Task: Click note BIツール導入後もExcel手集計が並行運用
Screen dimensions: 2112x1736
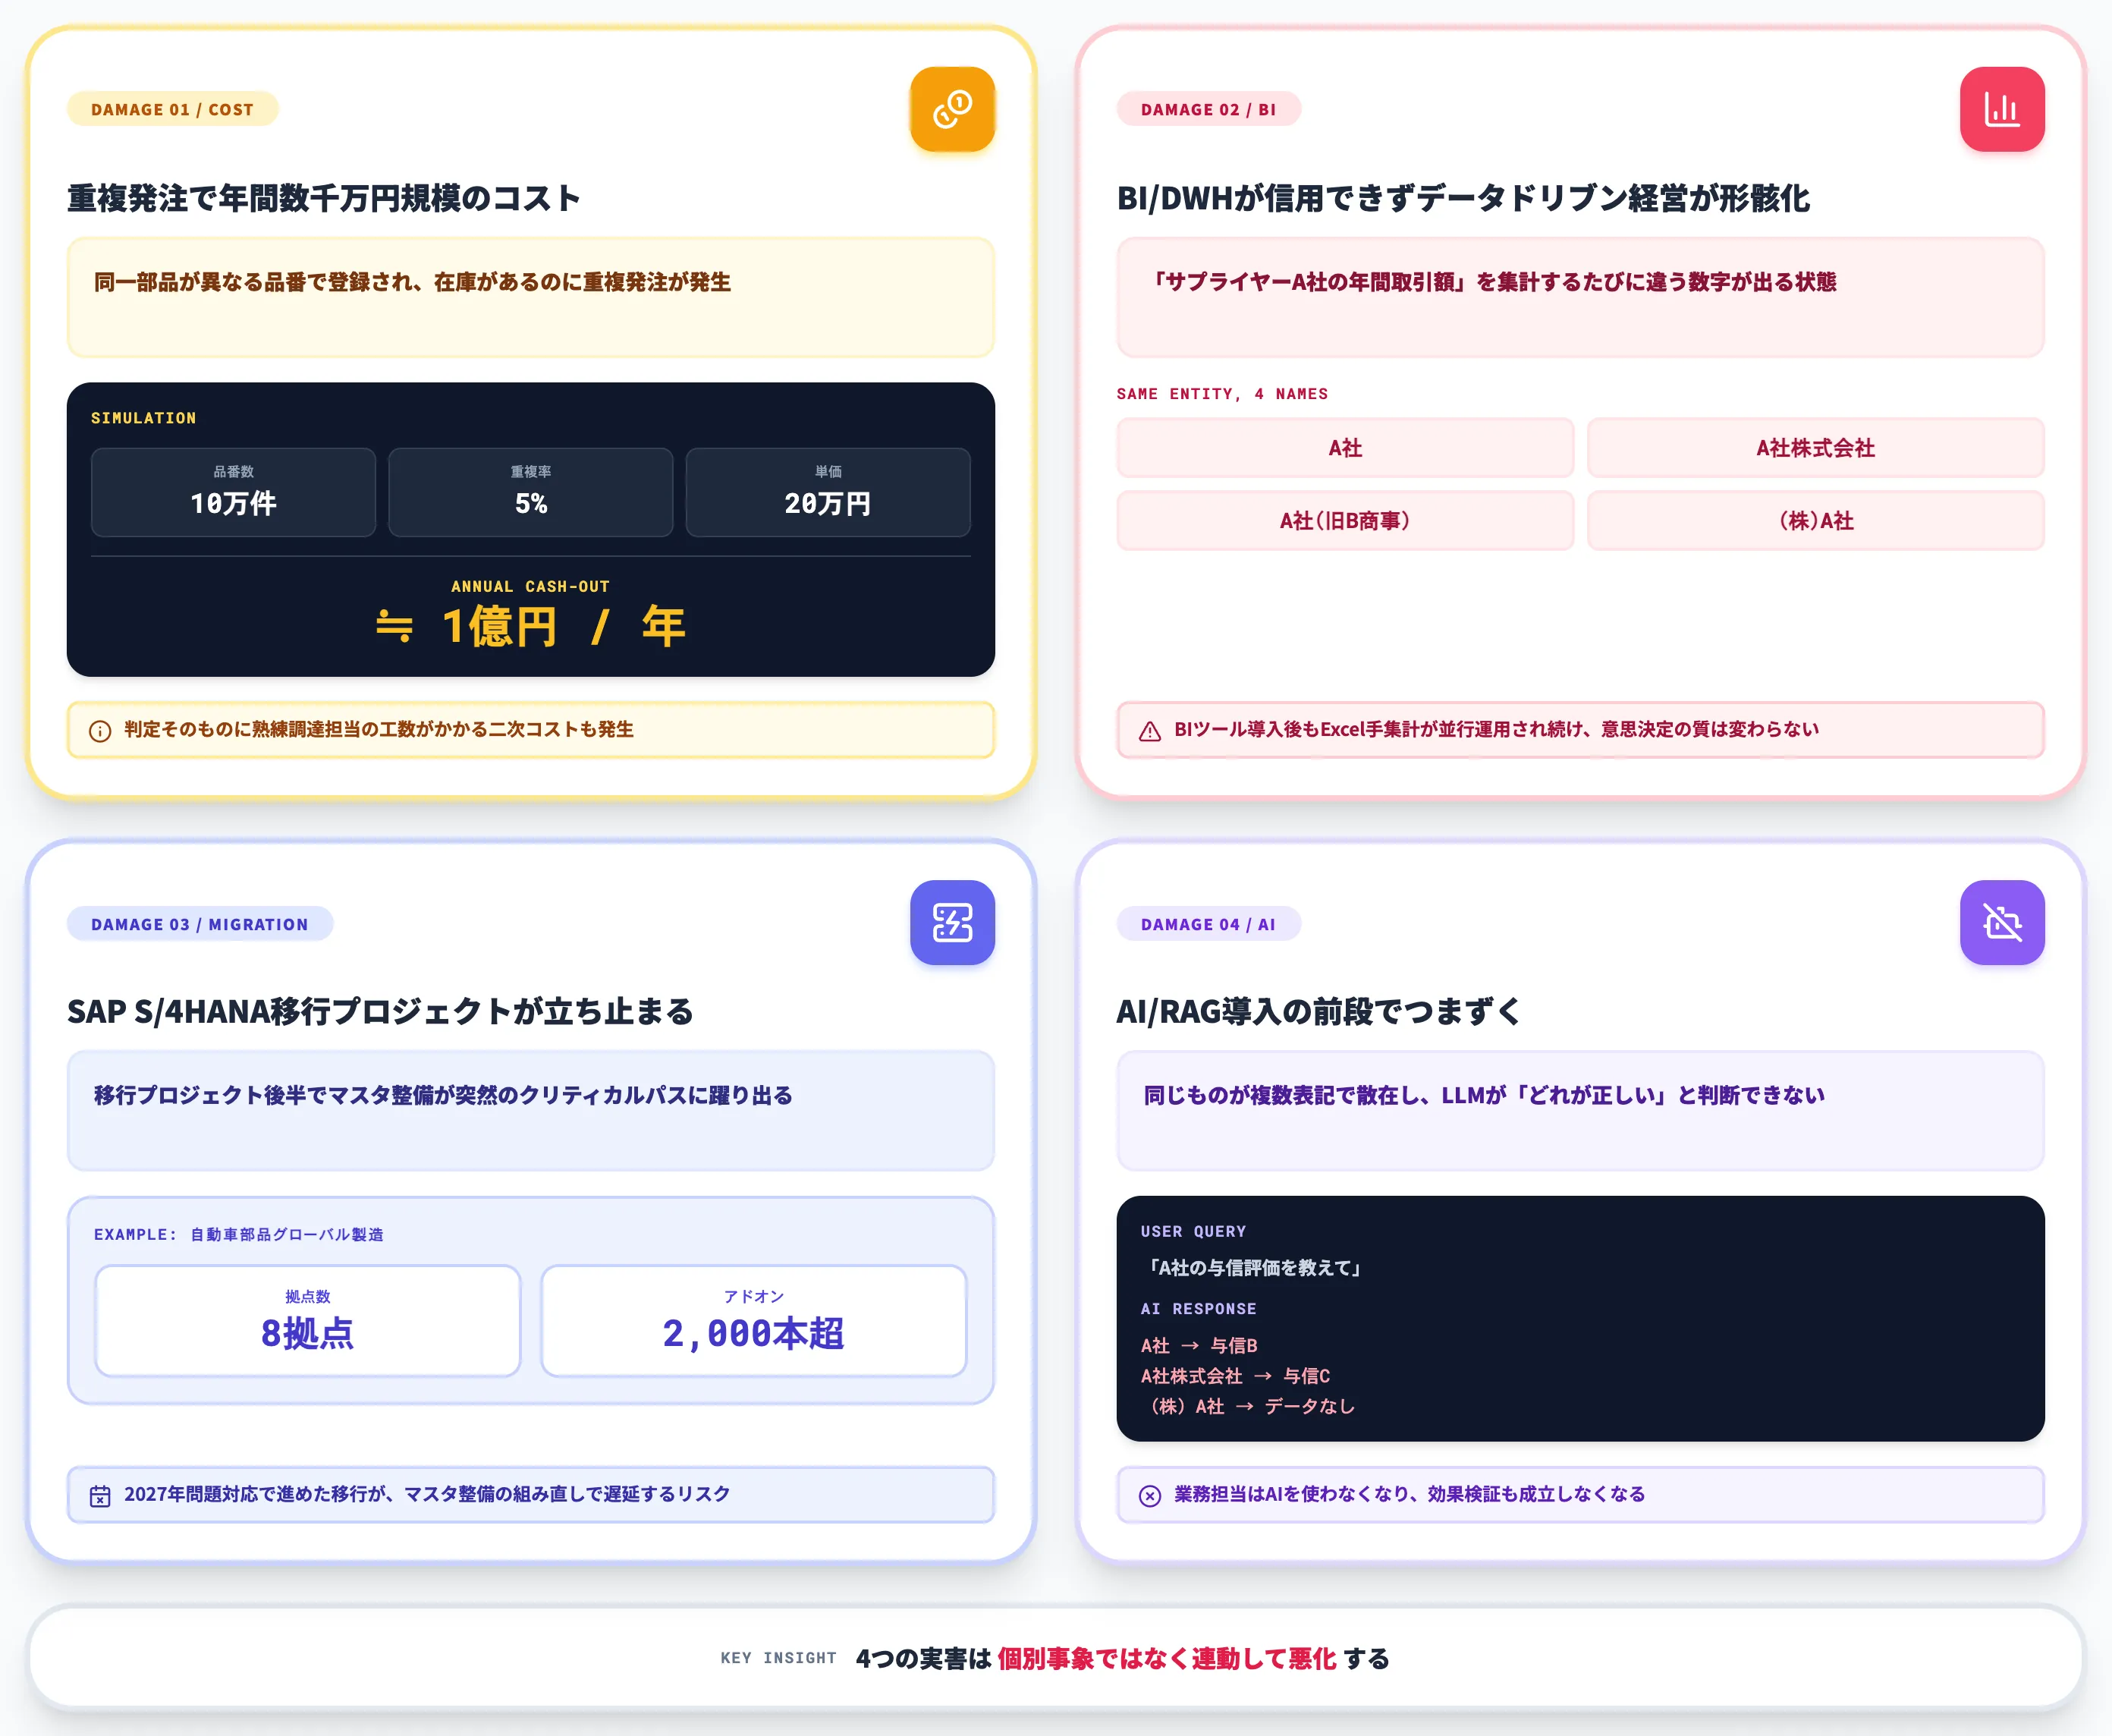Action: [x=1496, y=729]
